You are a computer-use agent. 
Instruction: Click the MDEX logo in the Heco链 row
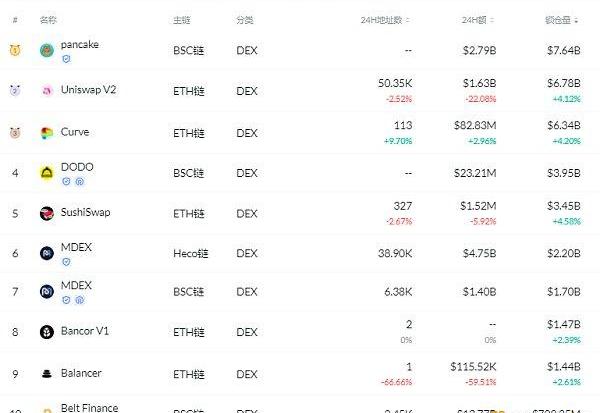pos(47,254)
